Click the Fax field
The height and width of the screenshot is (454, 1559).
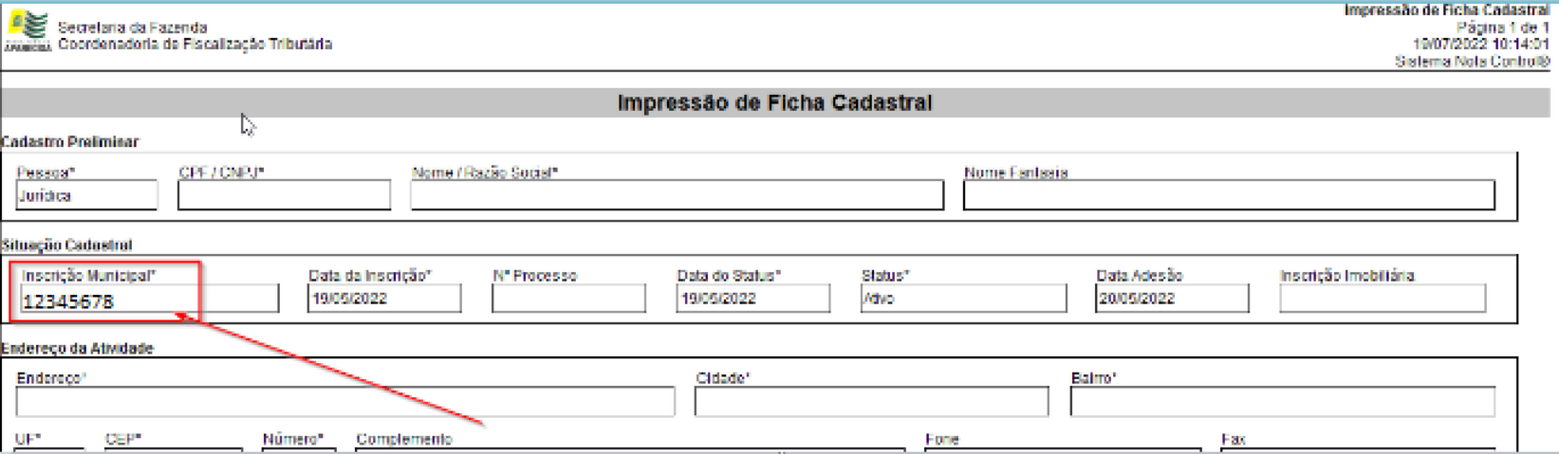(x=1358, y=450)
